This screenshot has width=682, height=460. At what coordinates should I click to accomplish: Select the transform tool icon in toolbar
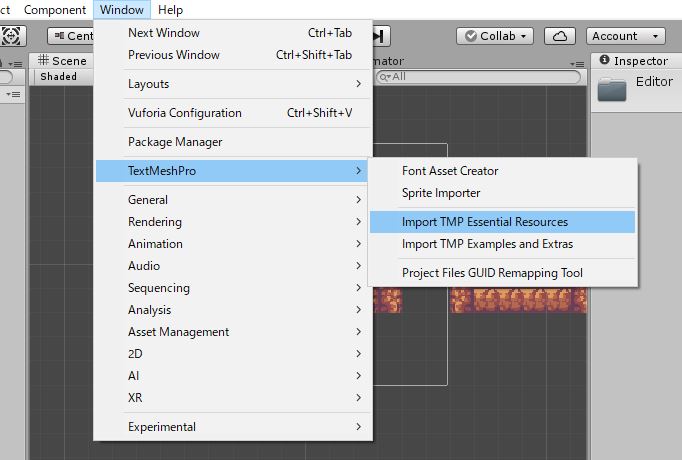point(12,36)
